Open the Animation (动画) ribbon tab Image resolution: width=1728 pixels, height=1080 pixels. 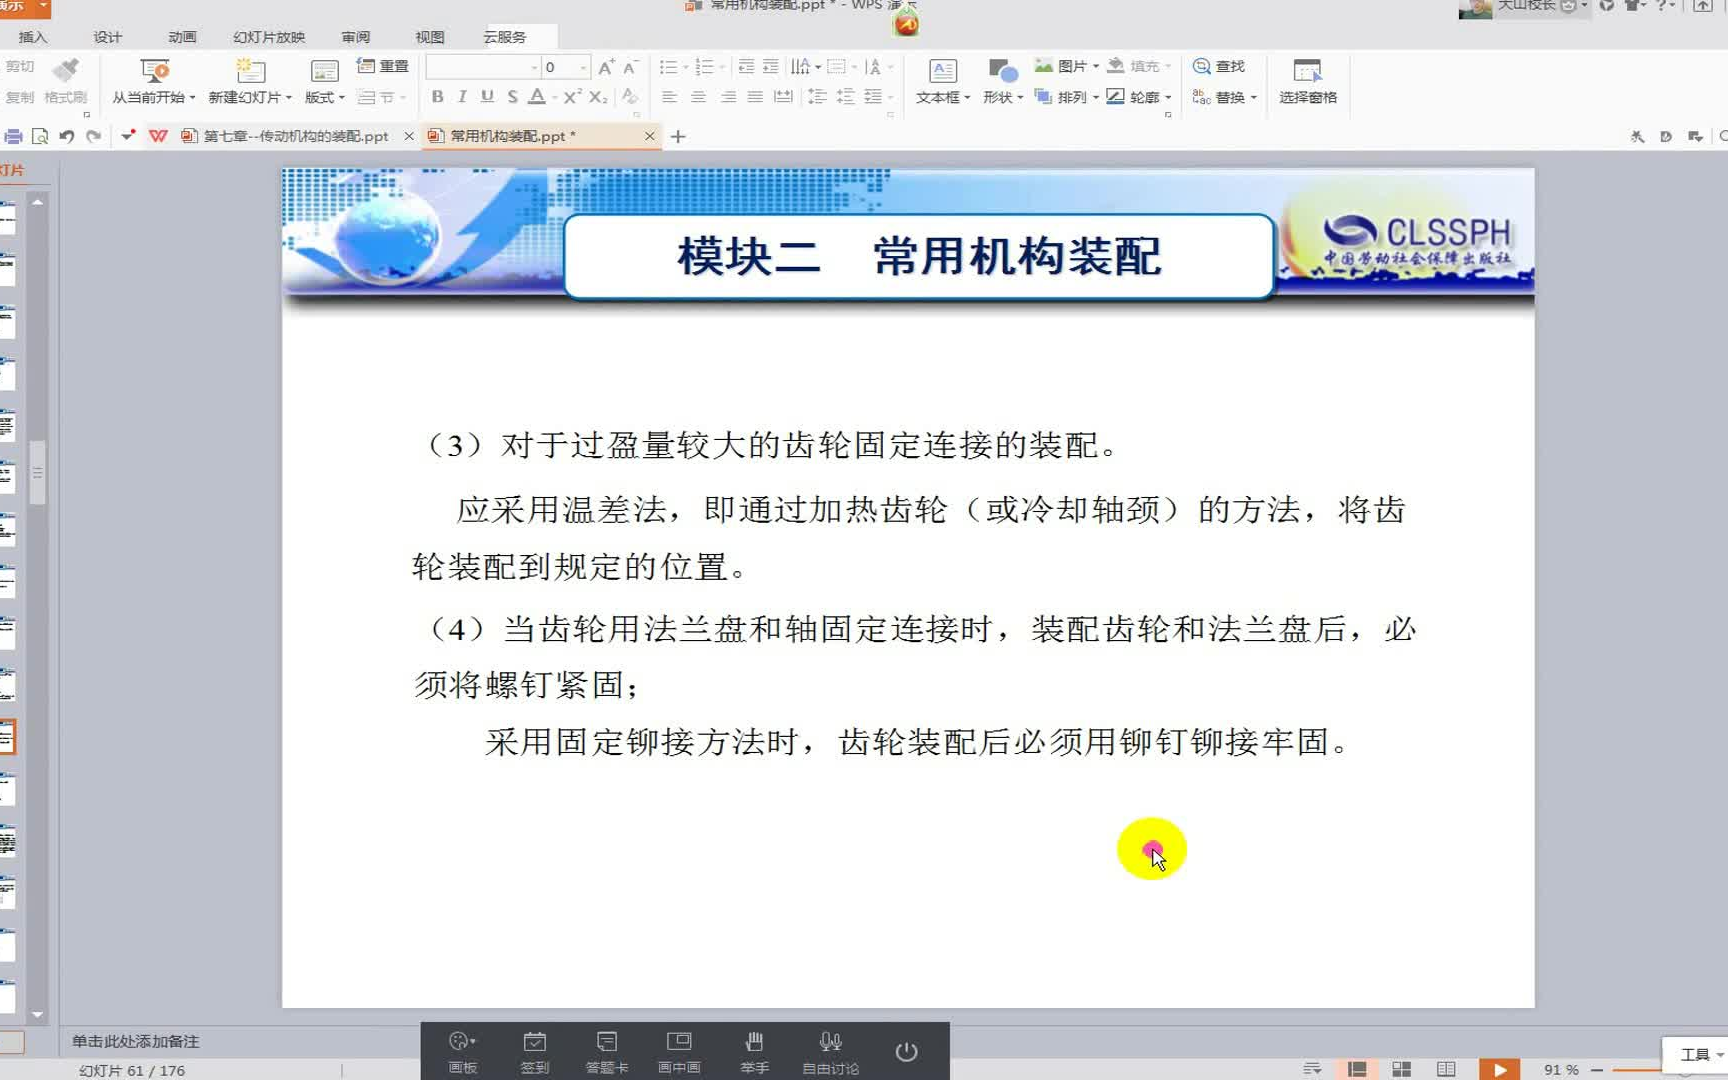(x=182, y=37)
